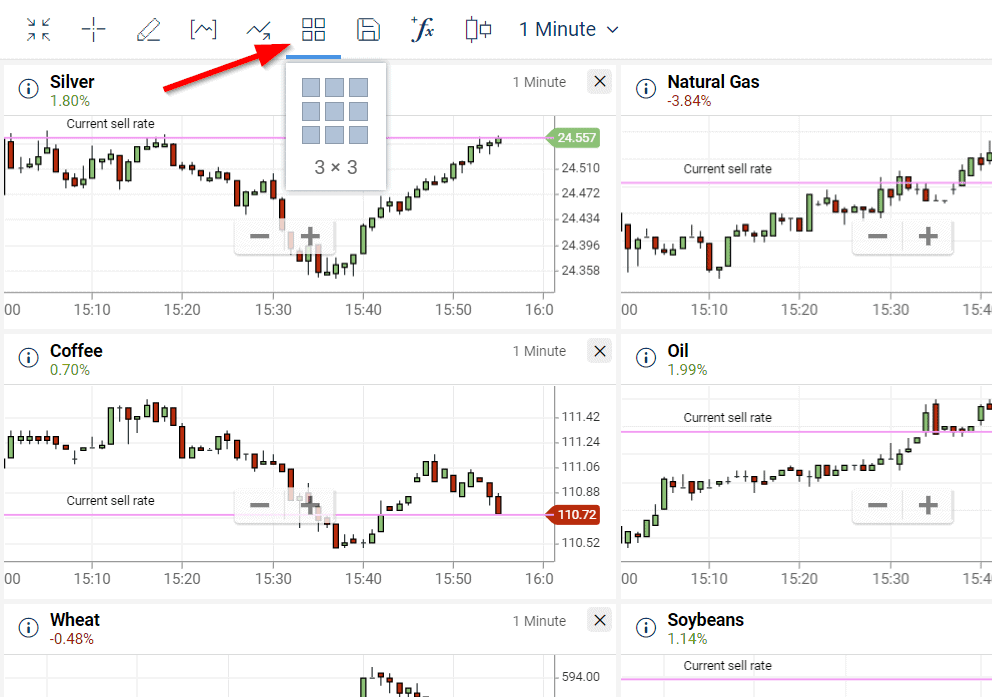Click the collapse chart arrows icon

[39, 30]
